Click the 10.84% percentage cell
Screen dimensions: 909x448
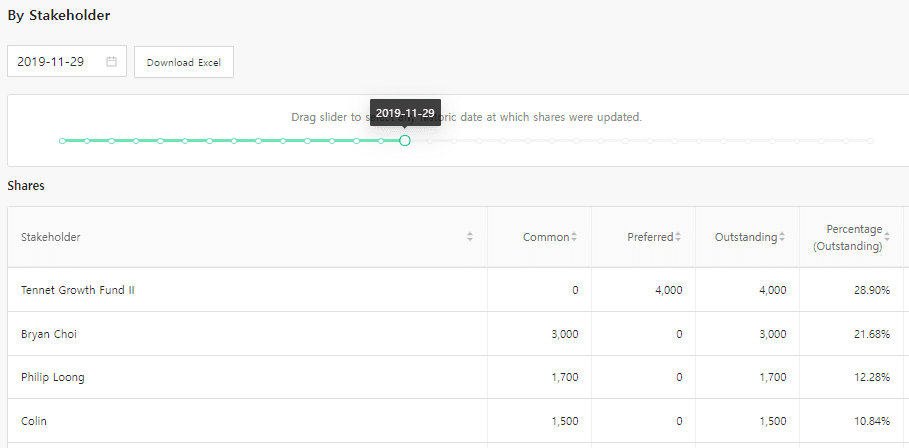click(x=852, y=421)
